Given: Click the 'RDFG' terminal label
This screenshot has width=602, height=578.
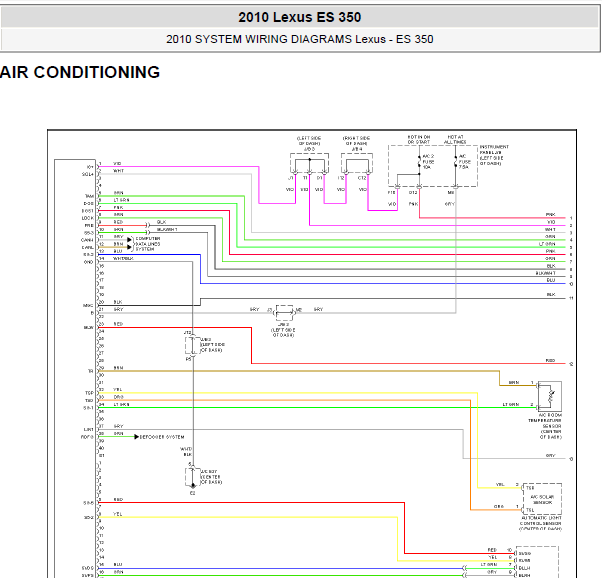Looking at the screenshot, I should [87, 437].
